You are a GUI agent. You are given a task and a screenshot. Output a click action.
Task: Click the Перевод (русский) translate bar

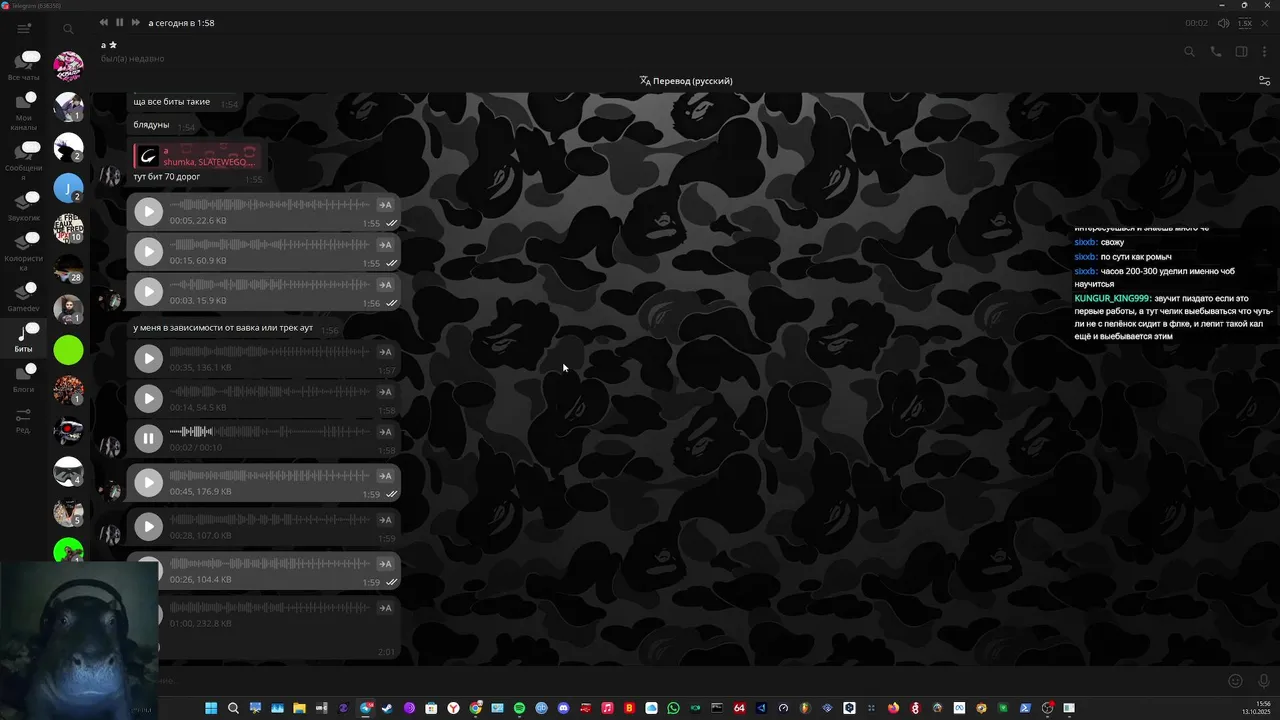coord(686,81)
